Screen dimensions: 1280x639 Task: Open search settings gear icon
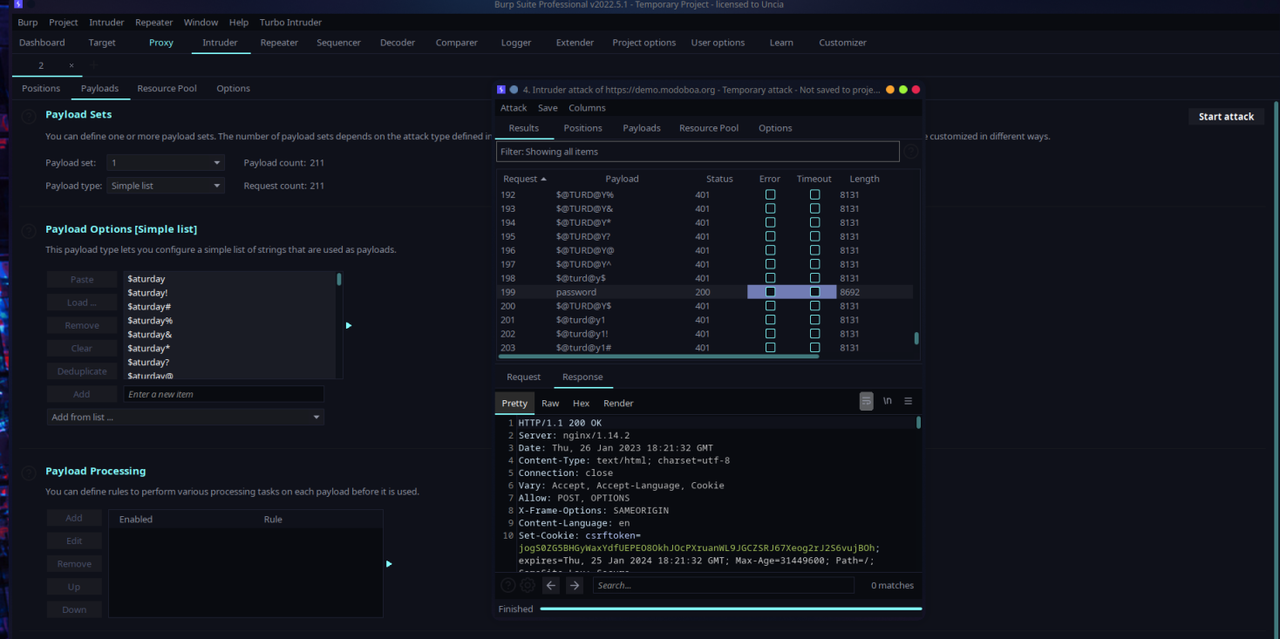pos(527,585)
